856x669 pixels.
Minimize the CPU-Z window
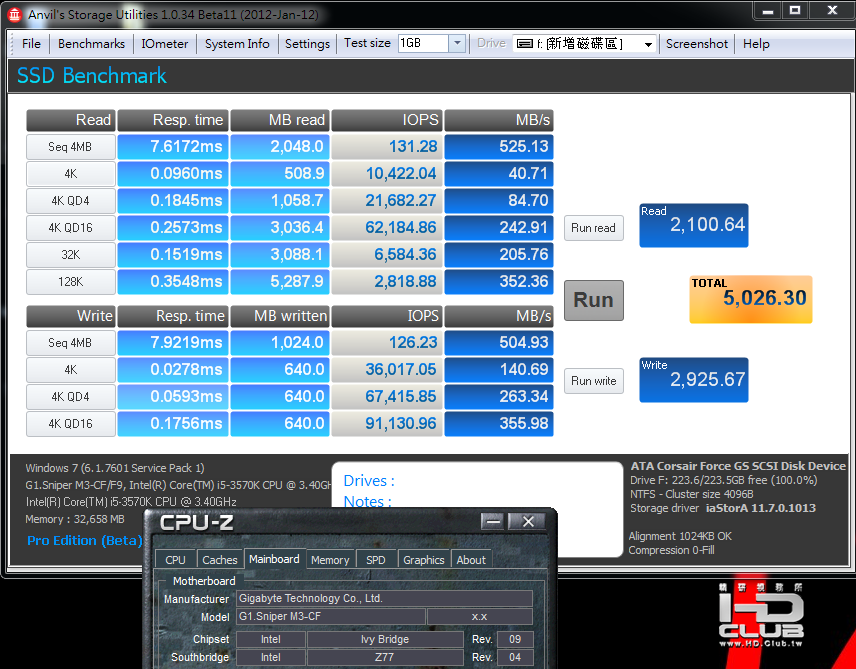pyautogui.click(x=494, y=522)
